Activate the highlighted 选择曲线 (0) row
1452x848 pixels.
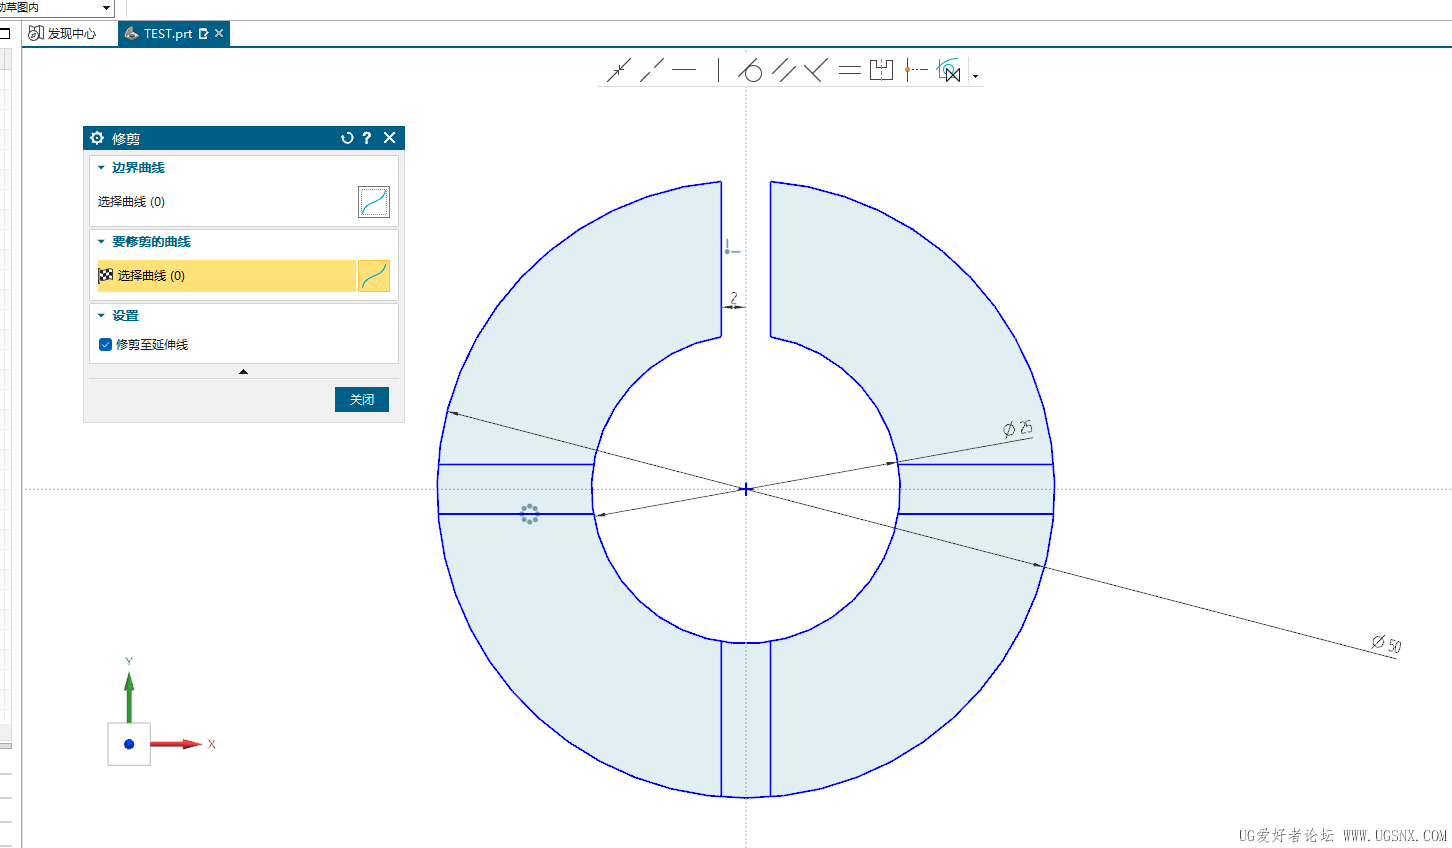click(226, 276)
